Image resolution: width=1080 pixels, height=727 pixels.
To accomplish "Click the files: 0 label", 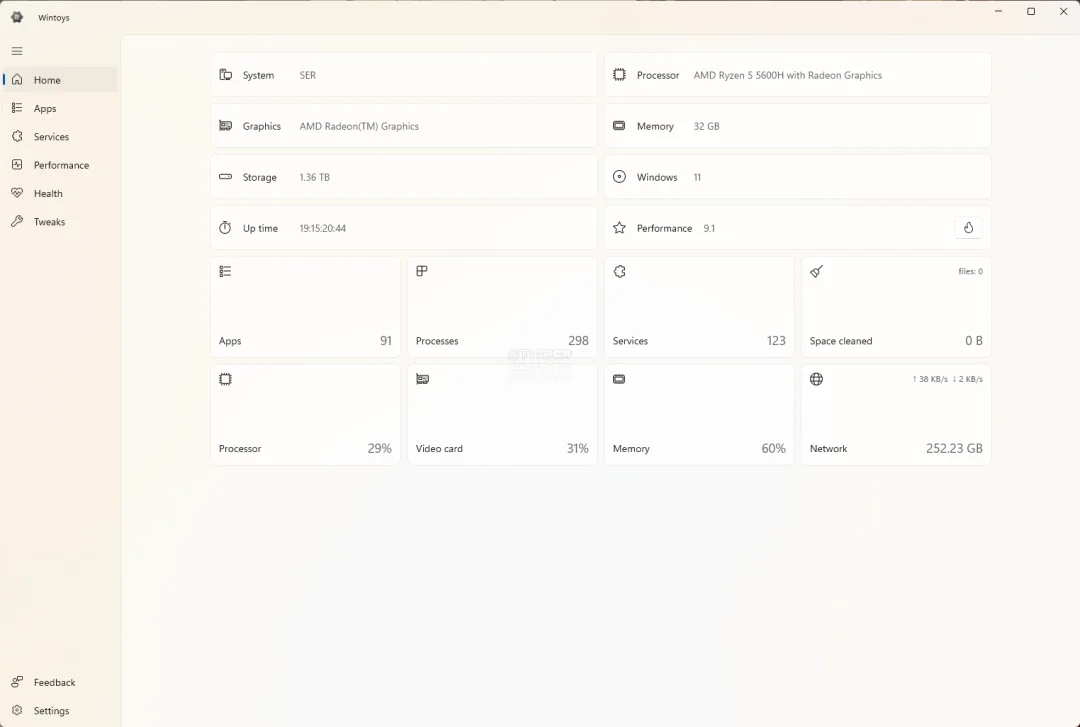I will tap(970, 271).
